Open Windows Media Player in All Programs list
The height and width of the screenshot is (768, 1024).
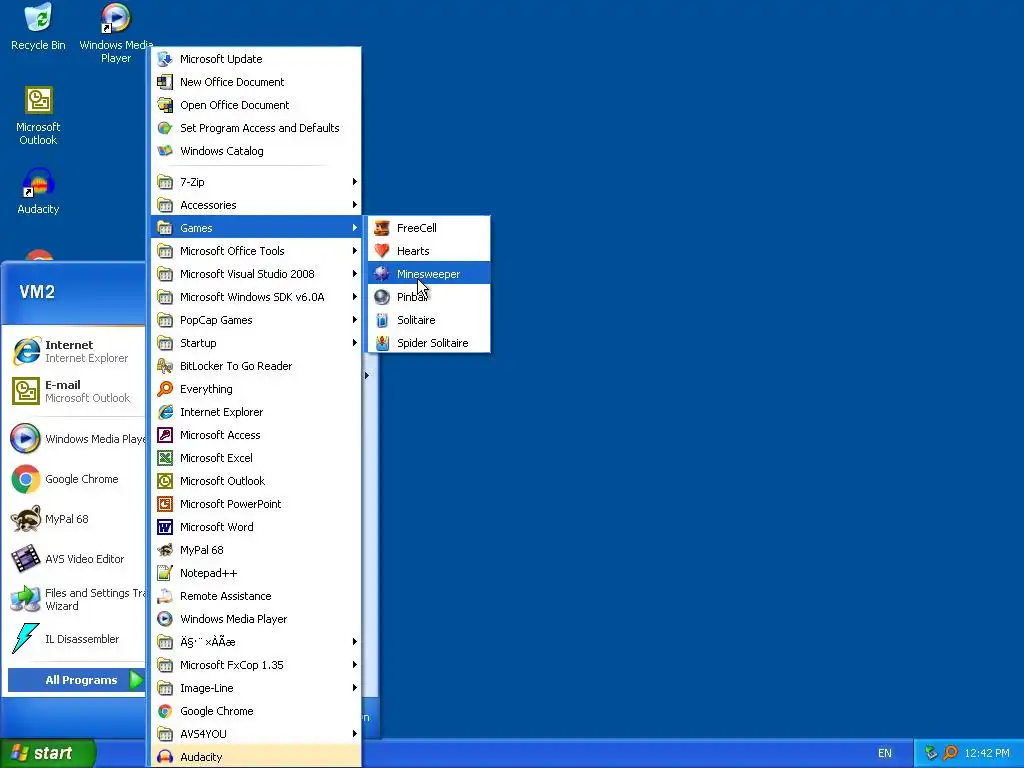[256, 619]
